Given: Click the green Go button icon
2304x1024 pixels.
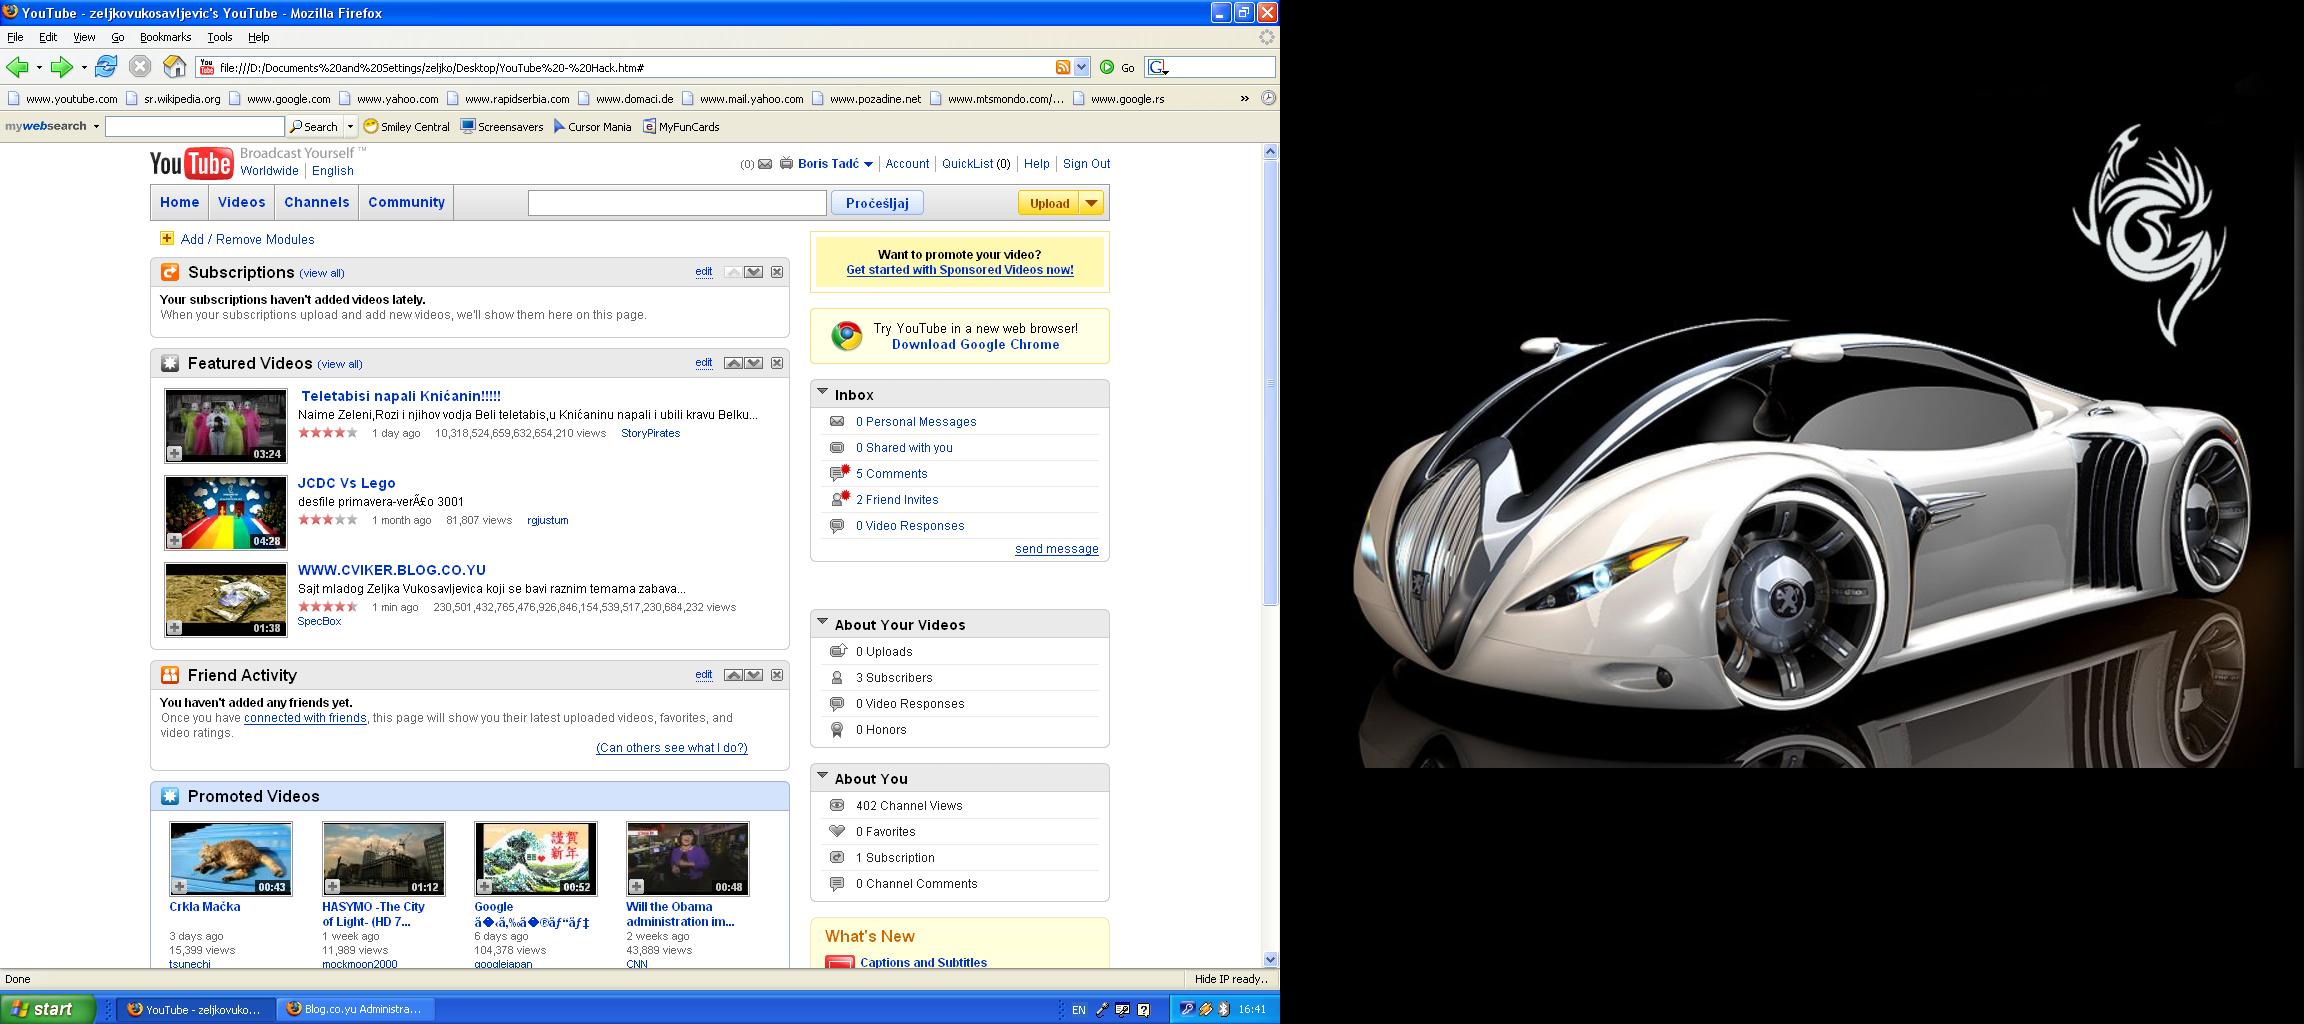Looking at the screenshot, I should click(1107, 67).
